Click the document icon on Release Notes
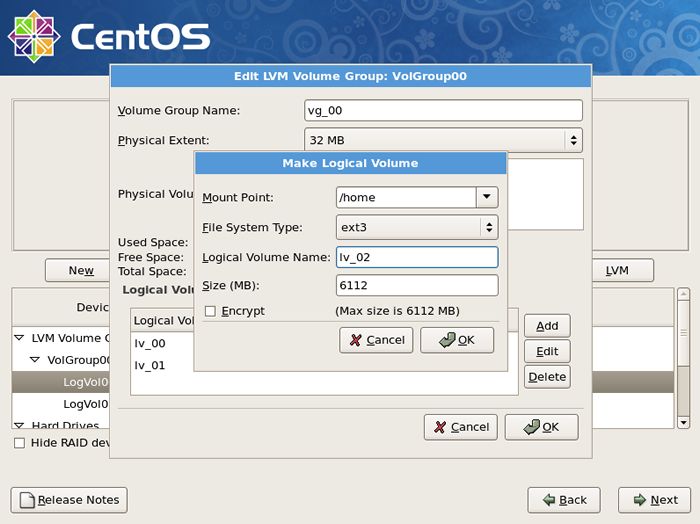The width and height of the screenshot is (700, 524). 27,500
